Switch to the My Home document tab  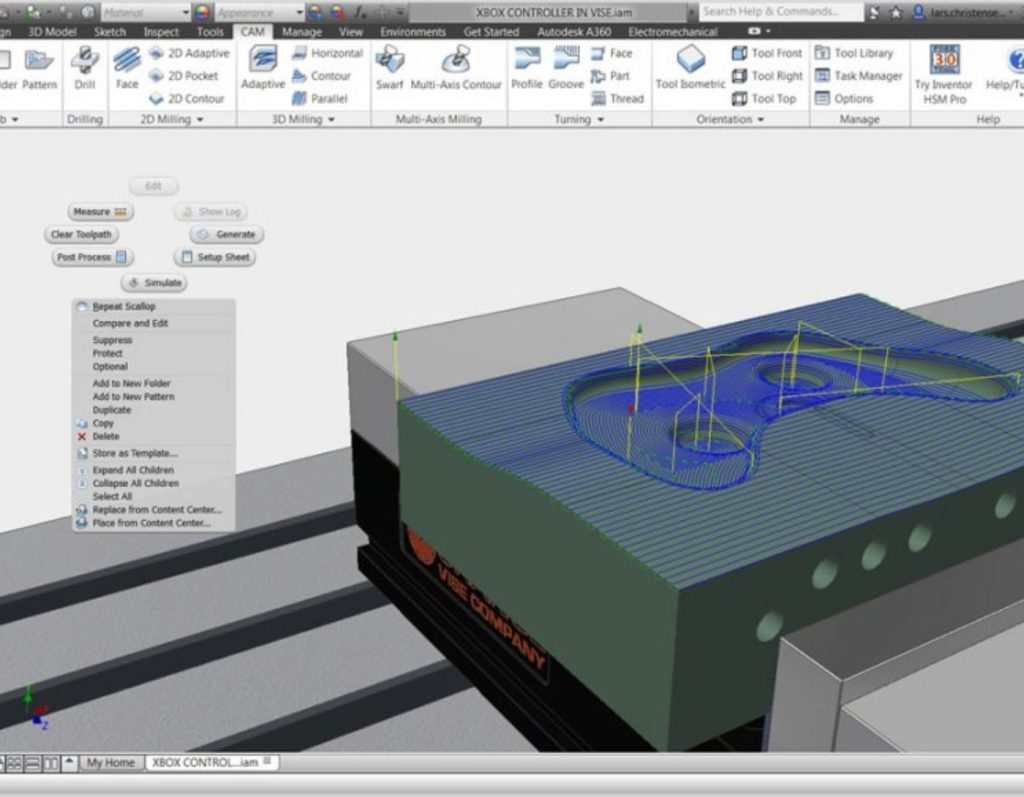pyautogui.click(x=111, y=762)
